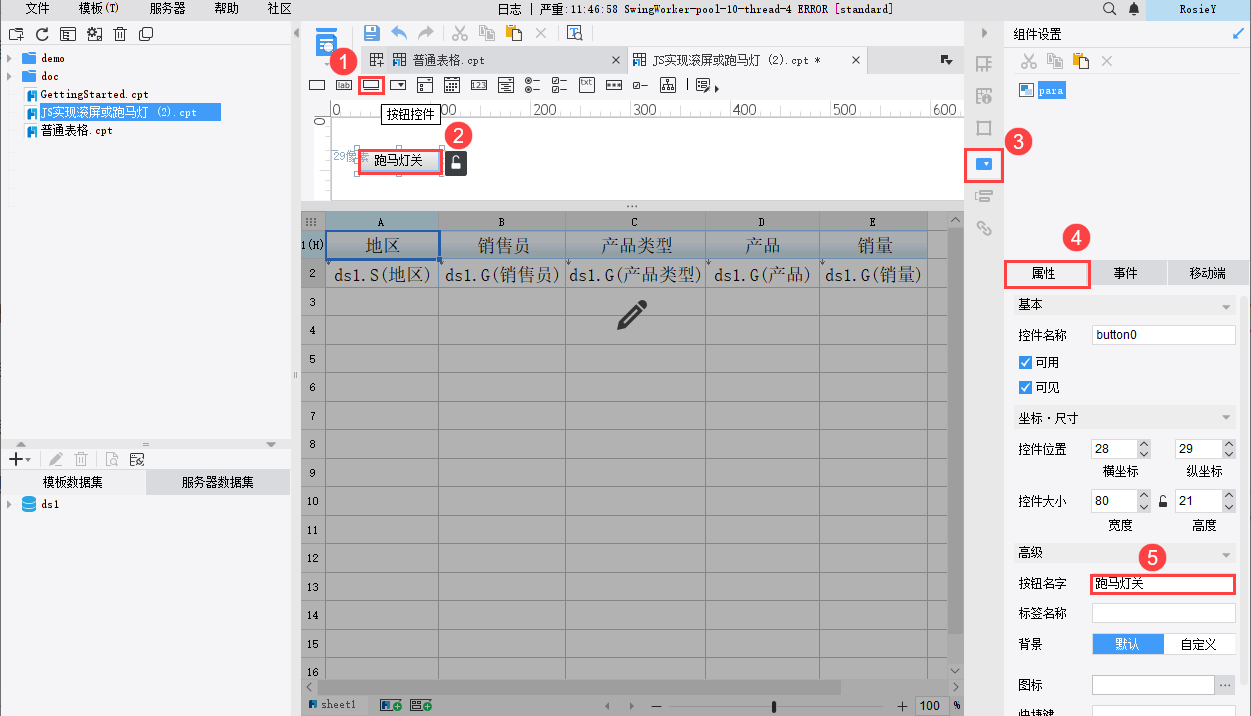Open the 模板(T) menu

pos(99,8)
